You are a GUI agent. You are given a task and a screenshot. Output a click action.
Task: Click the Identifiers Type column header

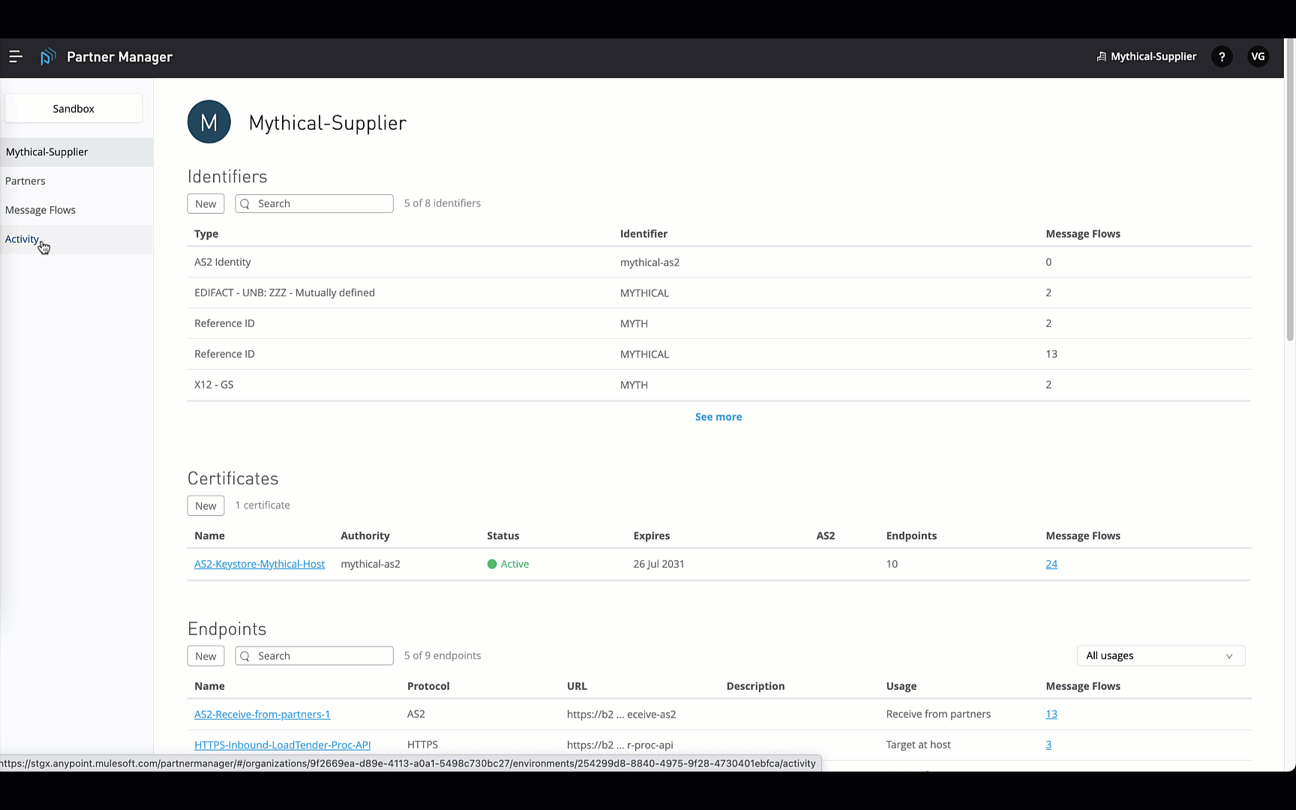tap(206, 234)
